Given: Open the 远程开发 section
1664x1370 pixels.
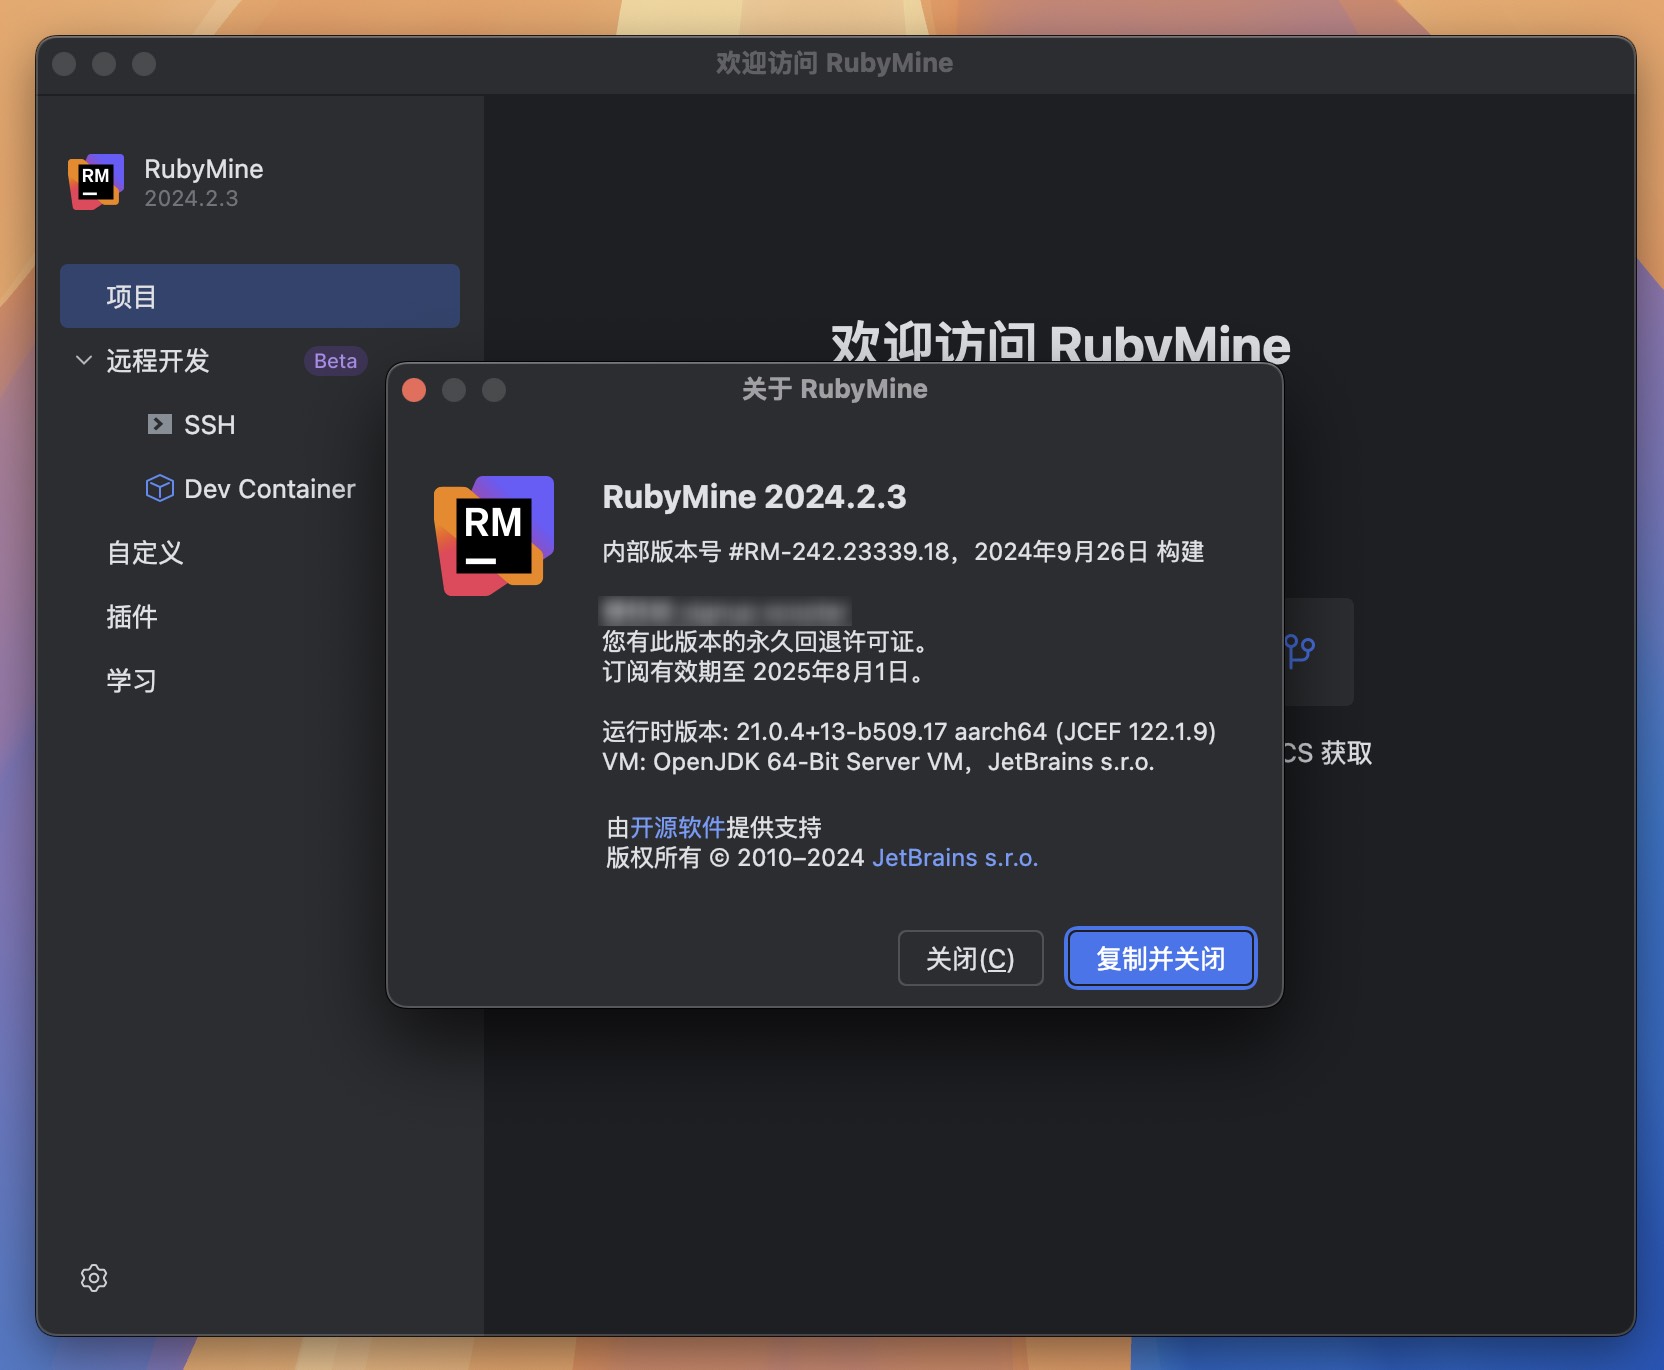Looking at the screenshot, I should pos(158,360).
